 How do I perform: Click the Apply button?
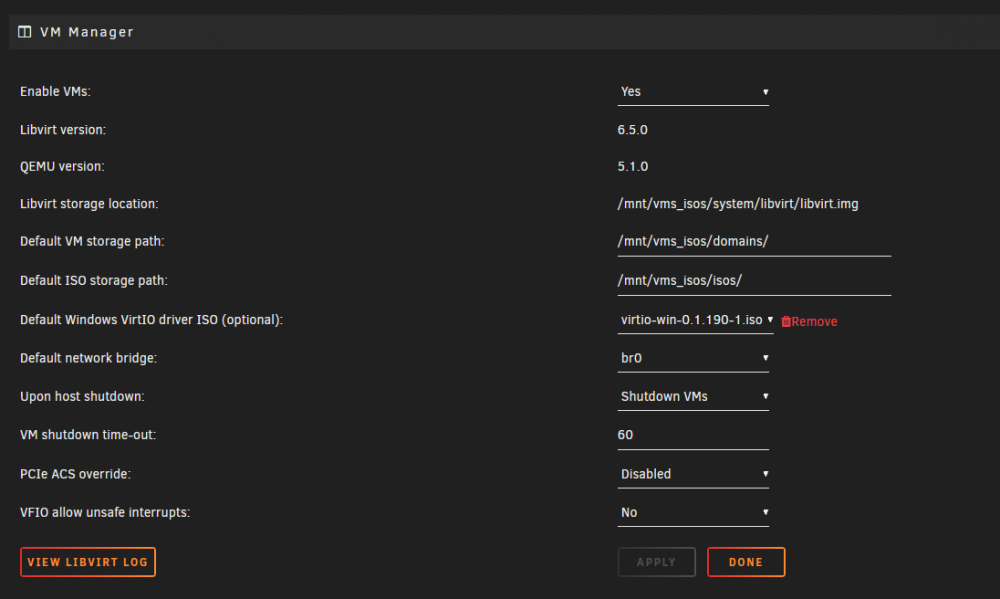tap(656, 562)
